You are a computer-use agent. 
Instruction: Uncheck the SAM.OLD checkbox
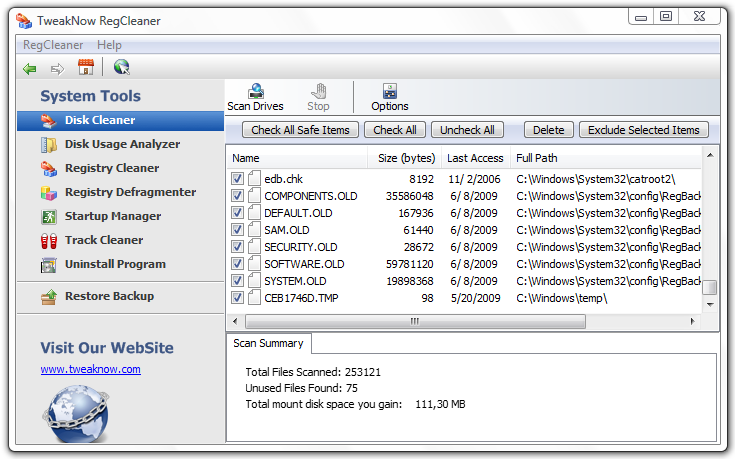[x=237, y=230]
